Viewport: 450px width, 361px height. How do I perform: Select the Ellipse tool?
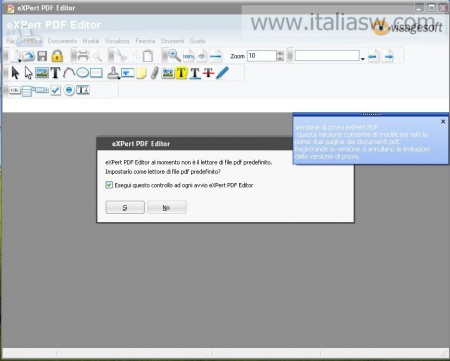tap(82, 73)
